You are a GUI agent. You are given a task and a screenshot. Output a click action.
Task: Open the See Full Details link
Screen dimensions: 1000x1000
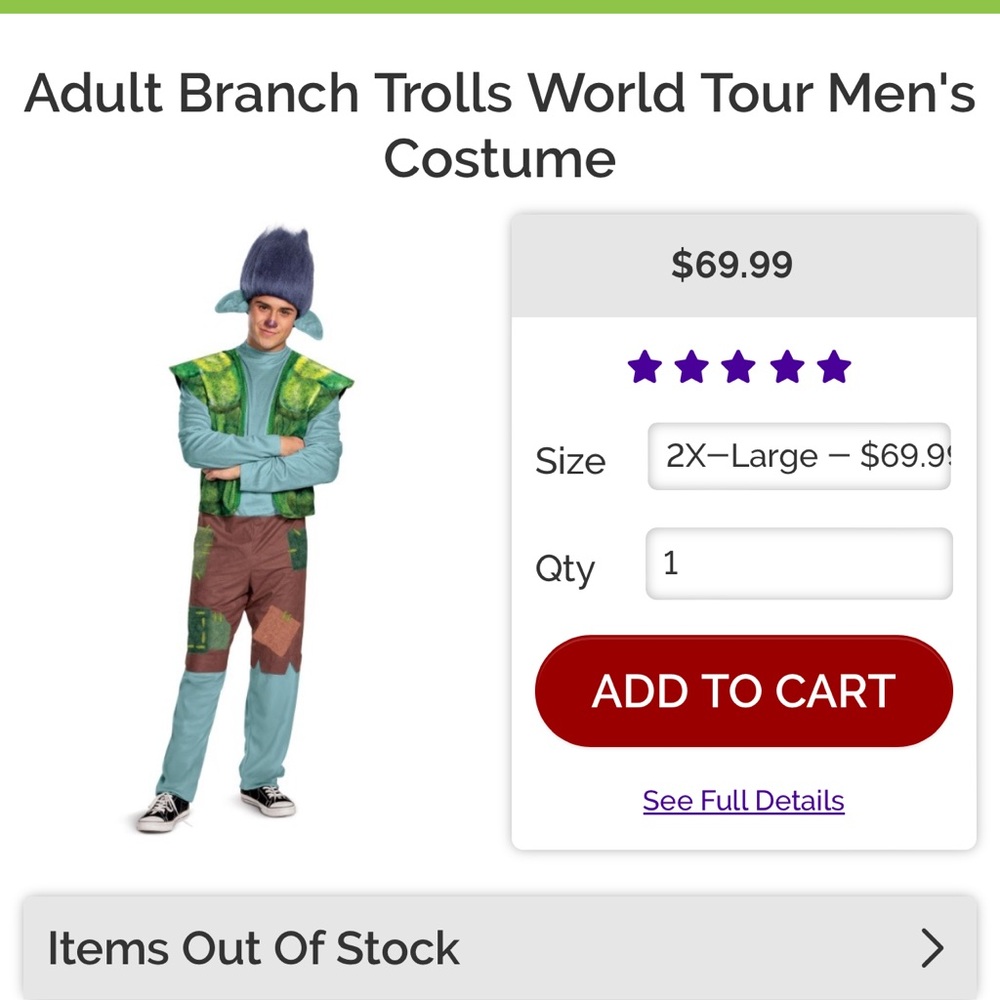point(742,800)
